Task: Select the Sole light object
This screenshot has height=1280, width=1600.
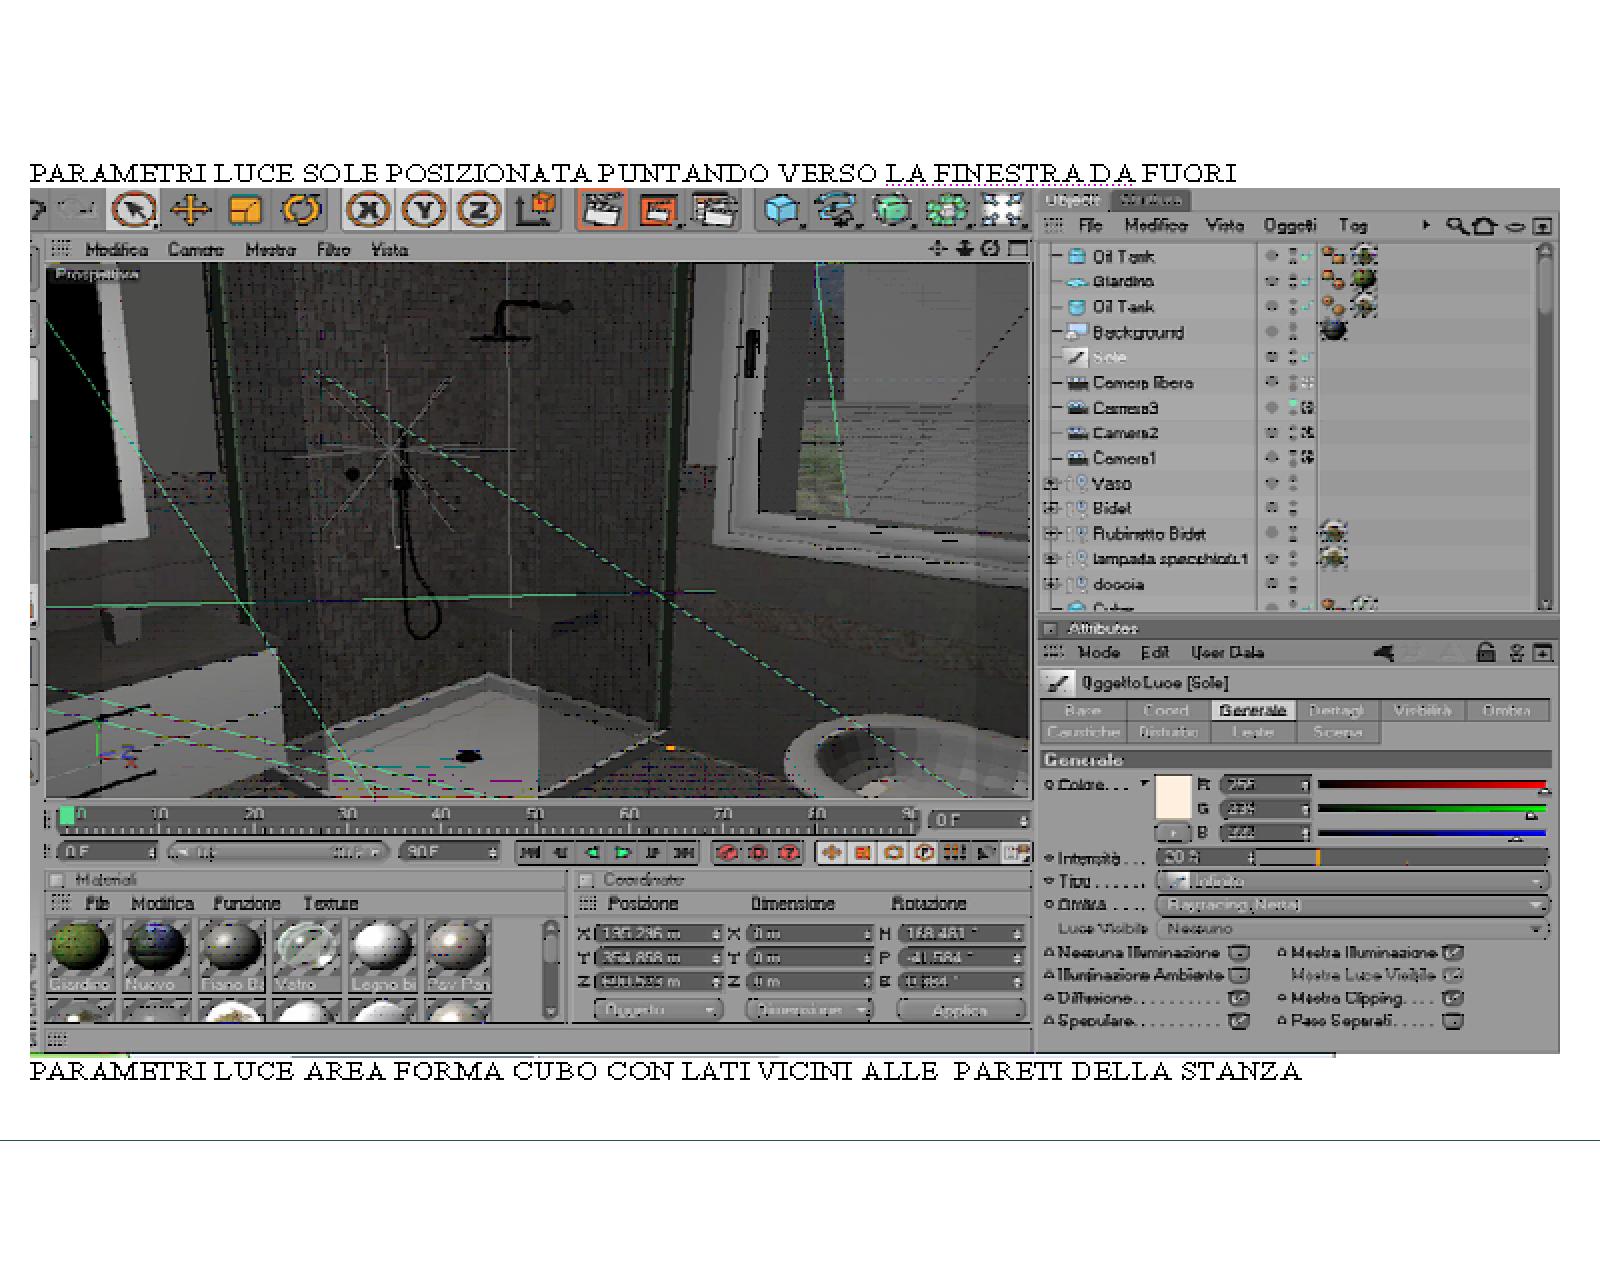Action: [1109, 357]
